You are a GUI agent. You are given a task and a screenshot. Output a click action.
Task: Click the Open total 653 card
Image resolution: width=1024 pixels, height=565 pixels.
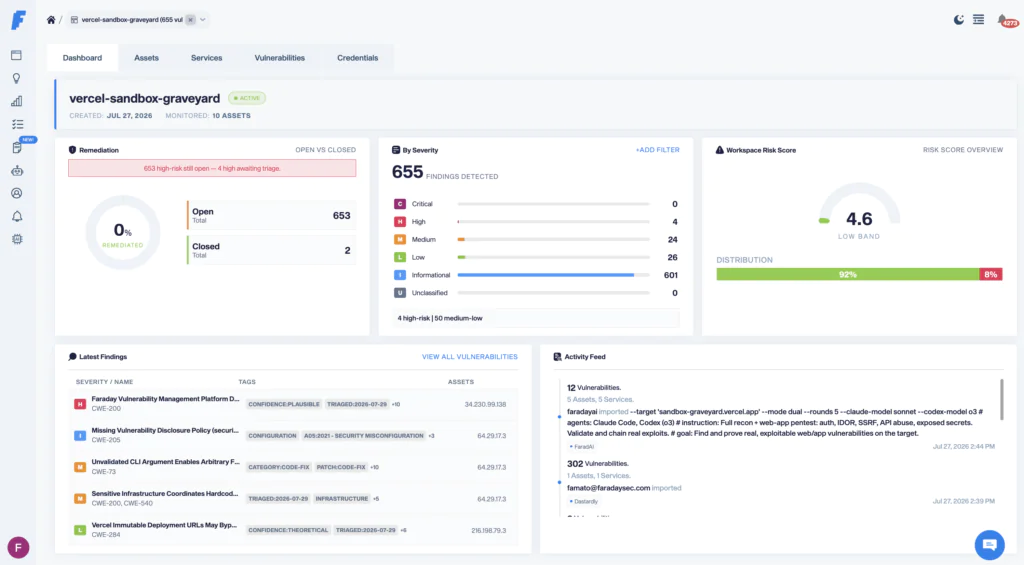click(x=271, y=216)
